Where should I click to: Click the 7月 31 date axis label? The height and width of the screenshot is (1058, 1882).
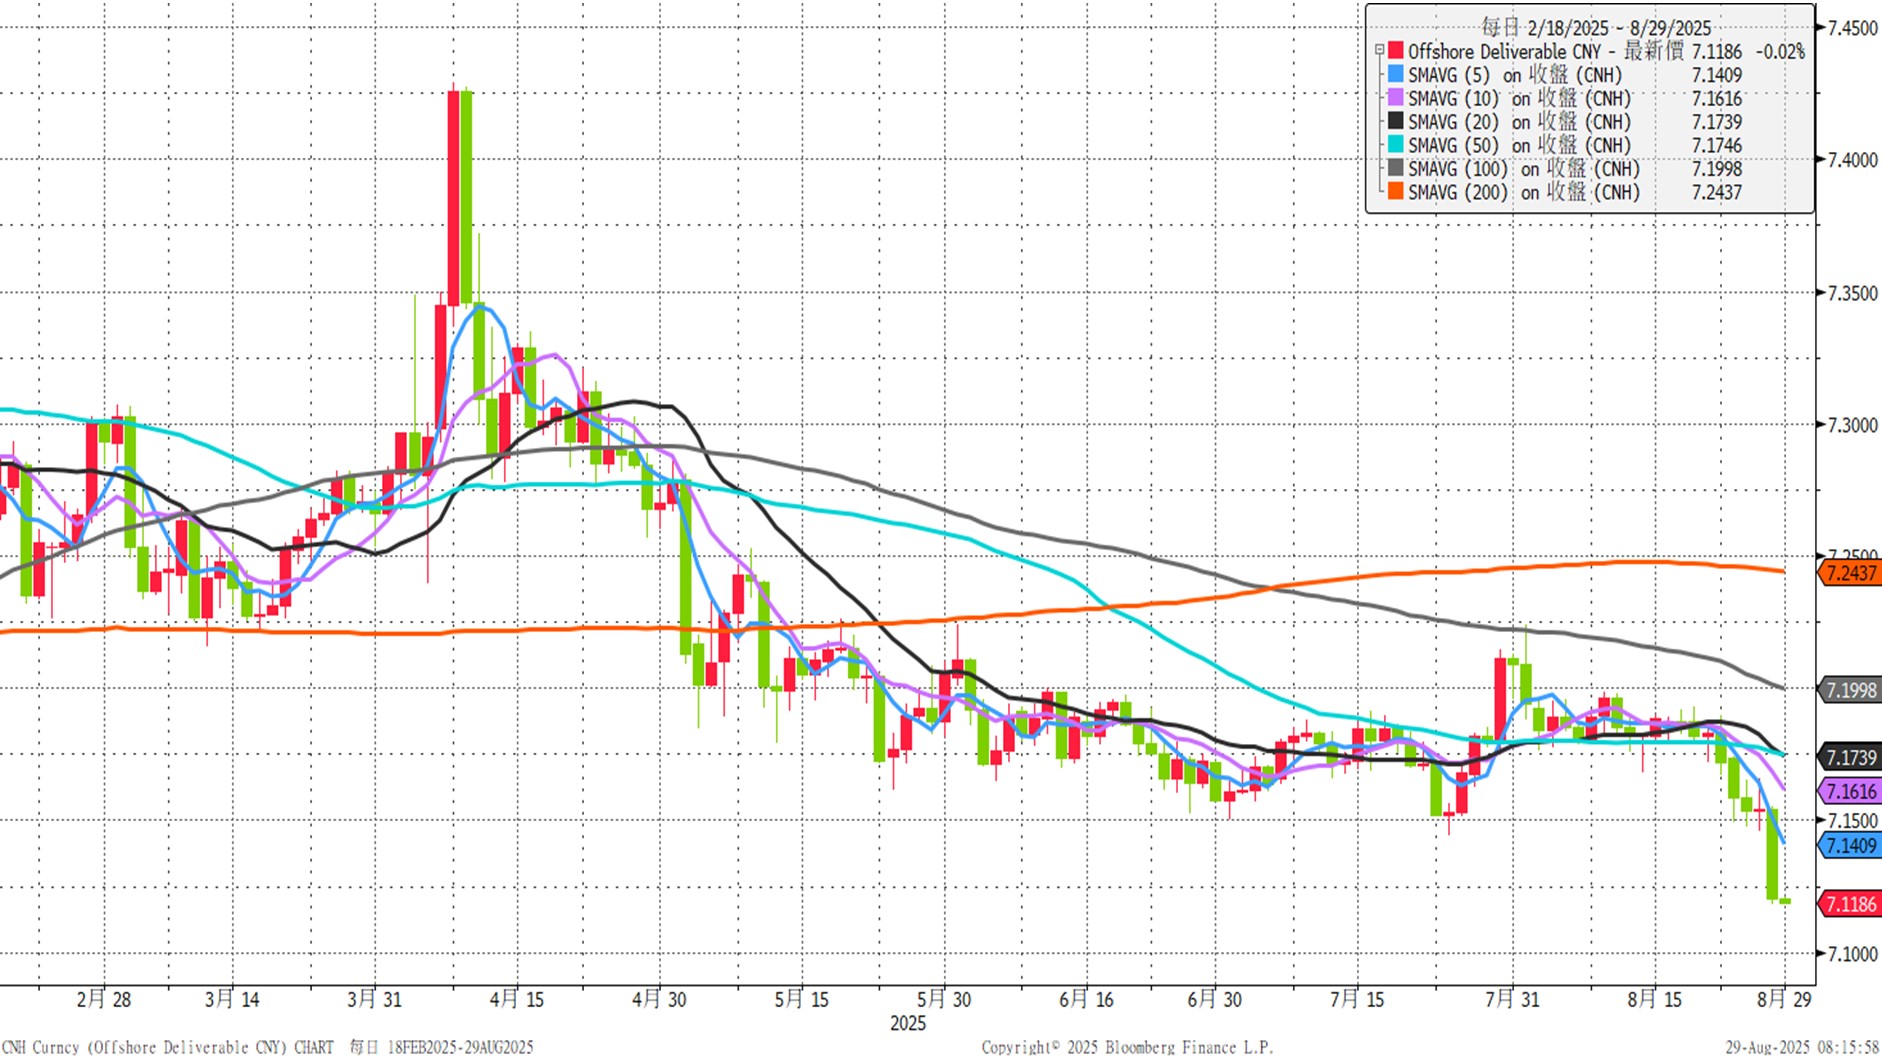point(1512,999)
